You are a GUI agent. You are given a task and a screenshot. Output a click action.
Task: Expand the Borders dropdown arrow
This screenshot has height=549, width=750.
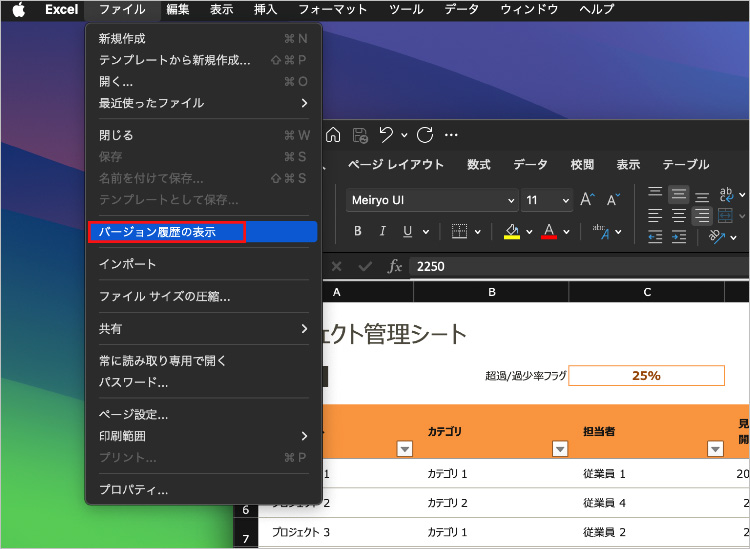click(x=477, y=232)
